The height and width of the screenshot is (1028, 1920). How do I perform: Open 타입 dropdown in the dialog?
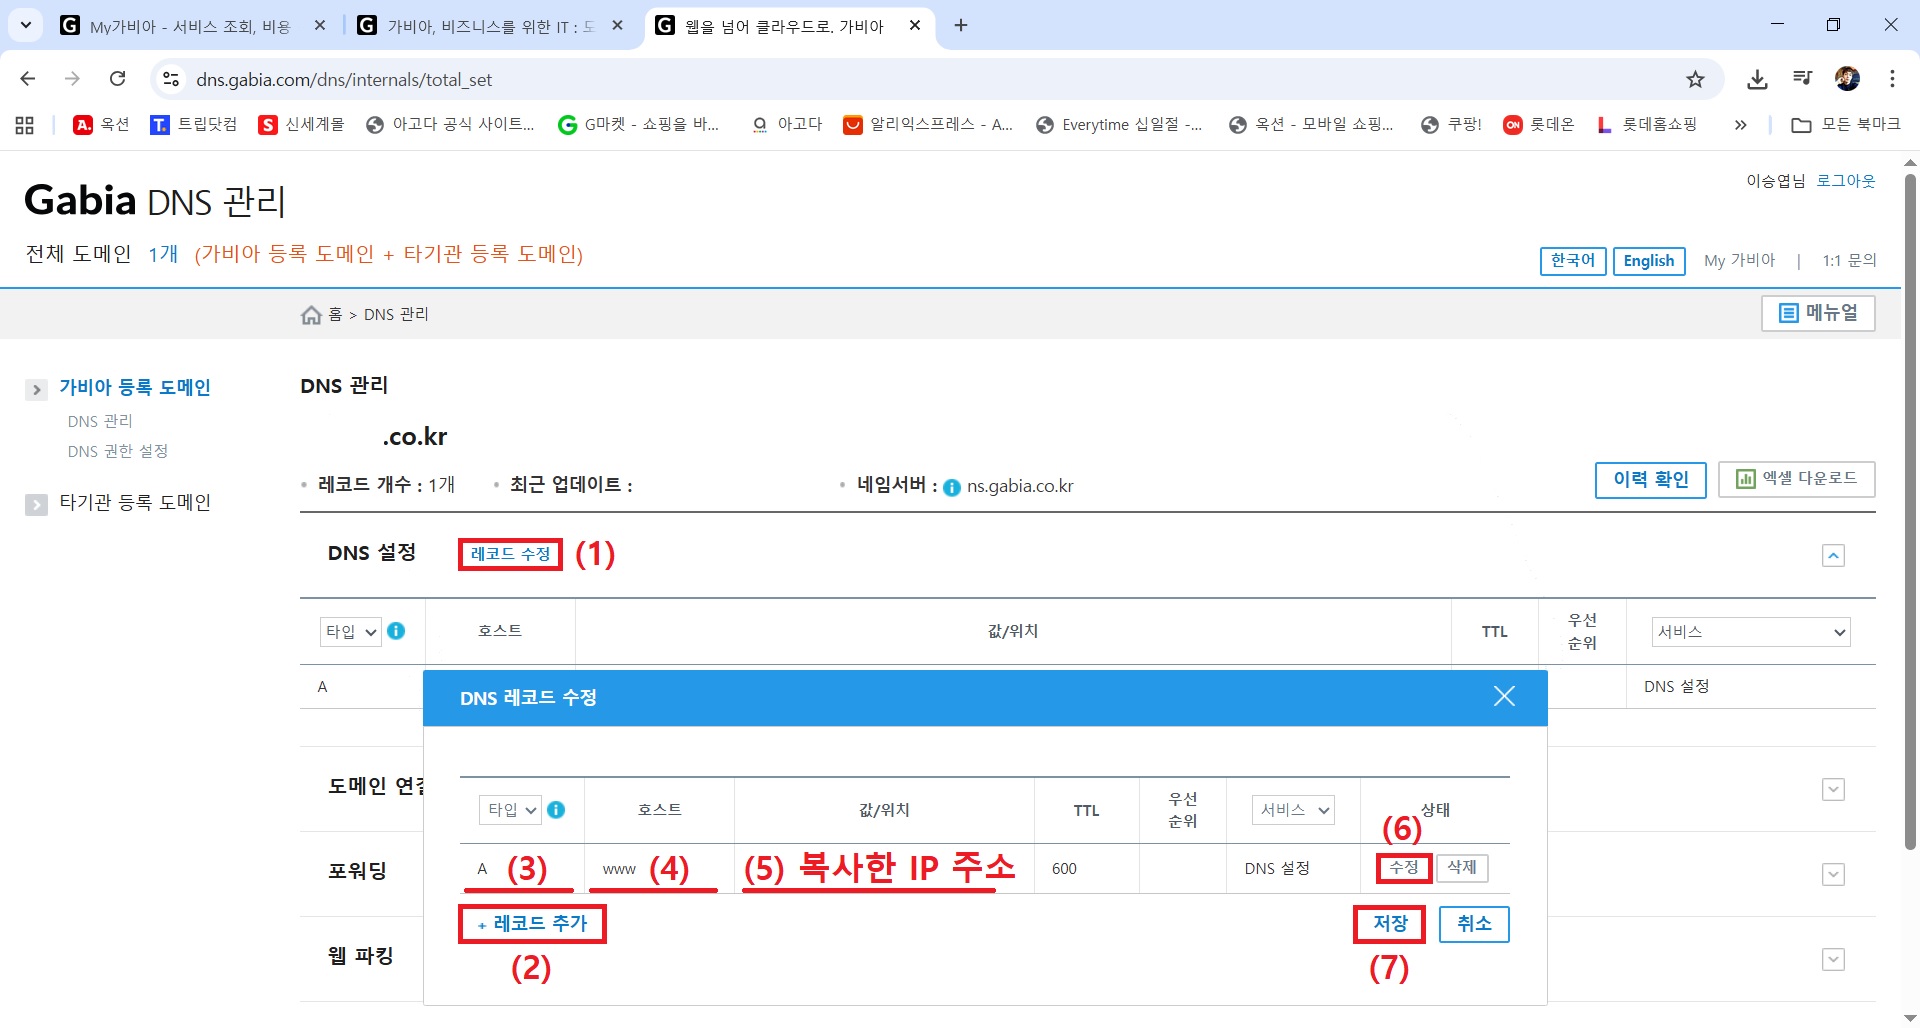pos(511,810)
